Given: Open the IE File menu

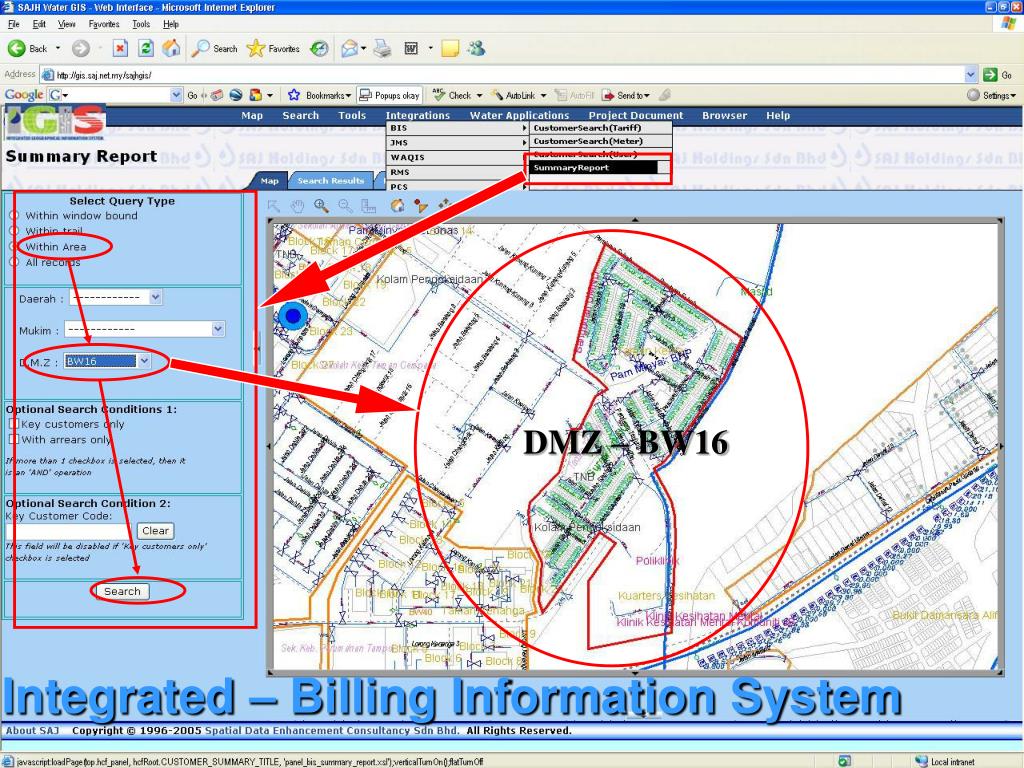Looking at the screenshot, I should (x=14, y=24).
